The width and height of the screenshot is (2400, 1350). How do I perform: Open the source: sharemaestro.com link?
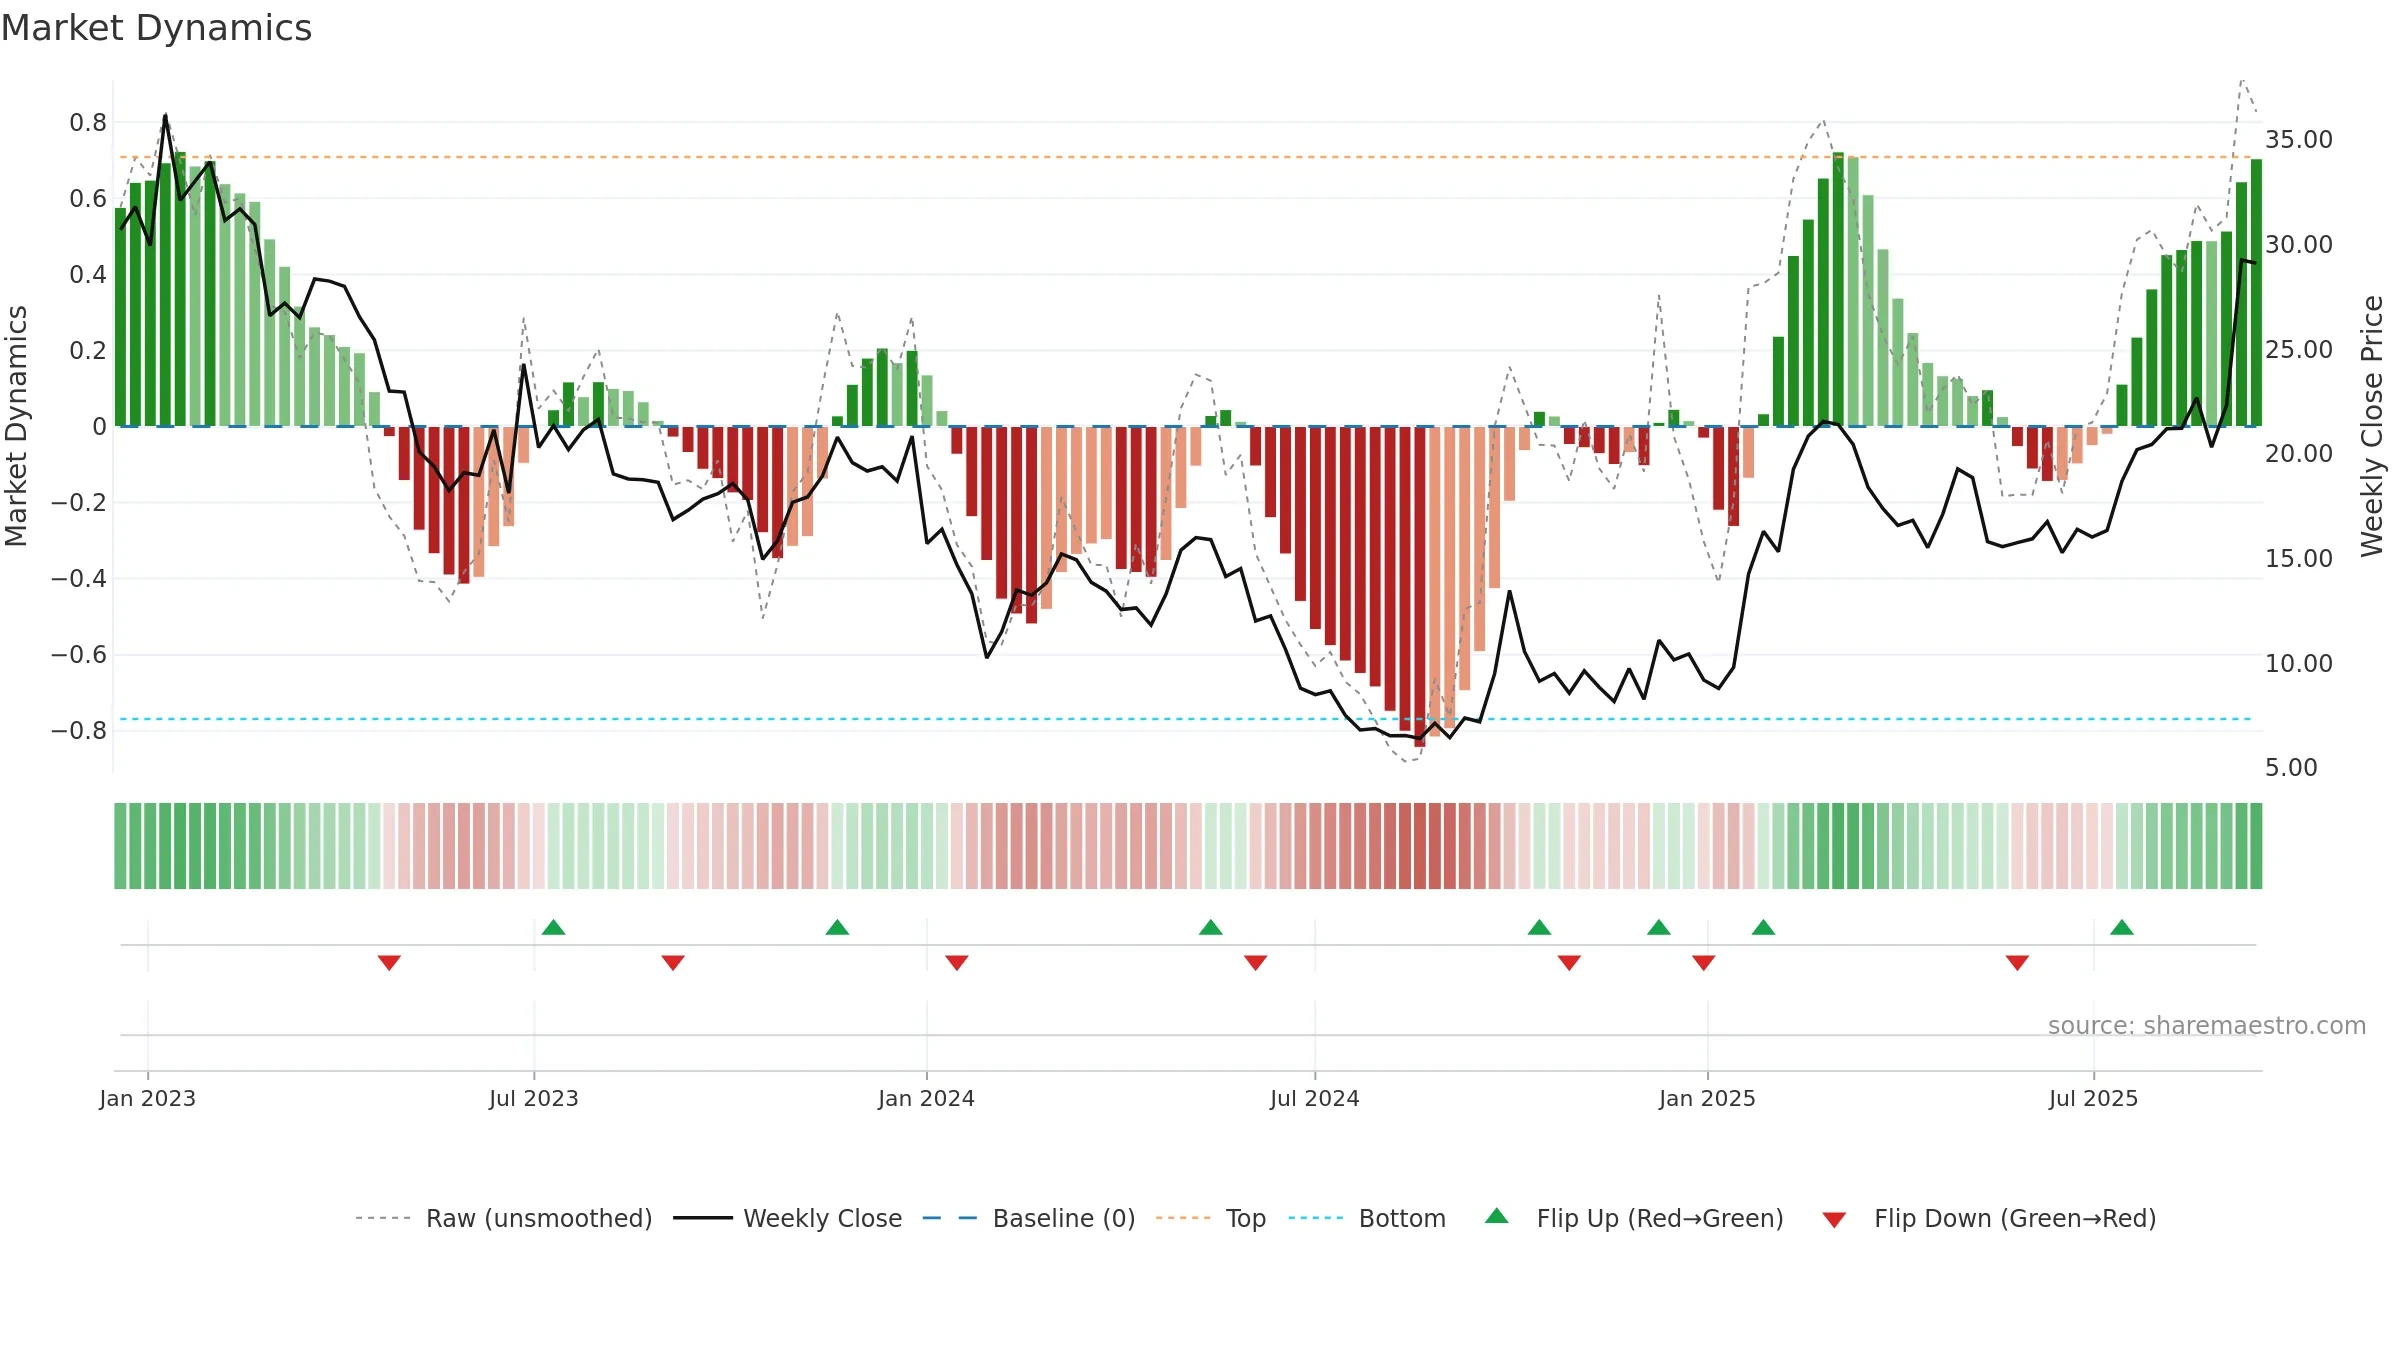click(2207, 1025)
